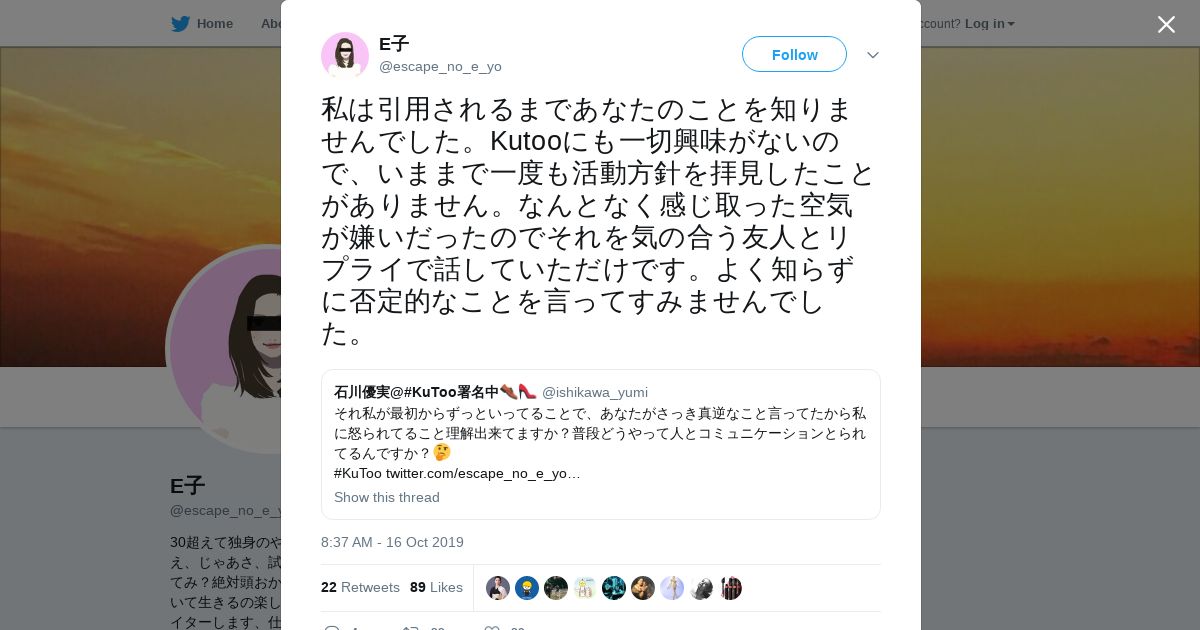
Task: Open the #KuToo hashtag in quoted tweet
Action: 358,473
